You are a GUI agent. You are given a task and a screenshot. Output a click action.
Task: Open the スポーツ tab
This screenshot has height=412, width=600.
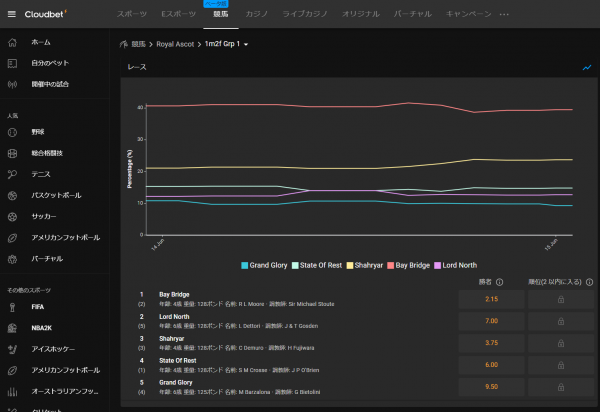(132, 14)
